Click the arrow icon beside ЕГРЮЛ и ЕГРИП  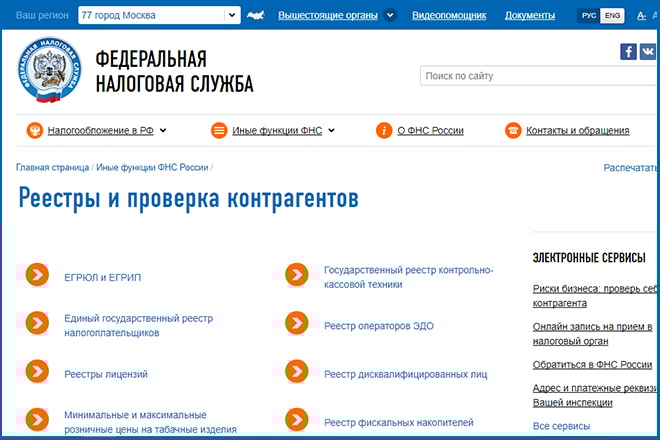click(37, 274)
